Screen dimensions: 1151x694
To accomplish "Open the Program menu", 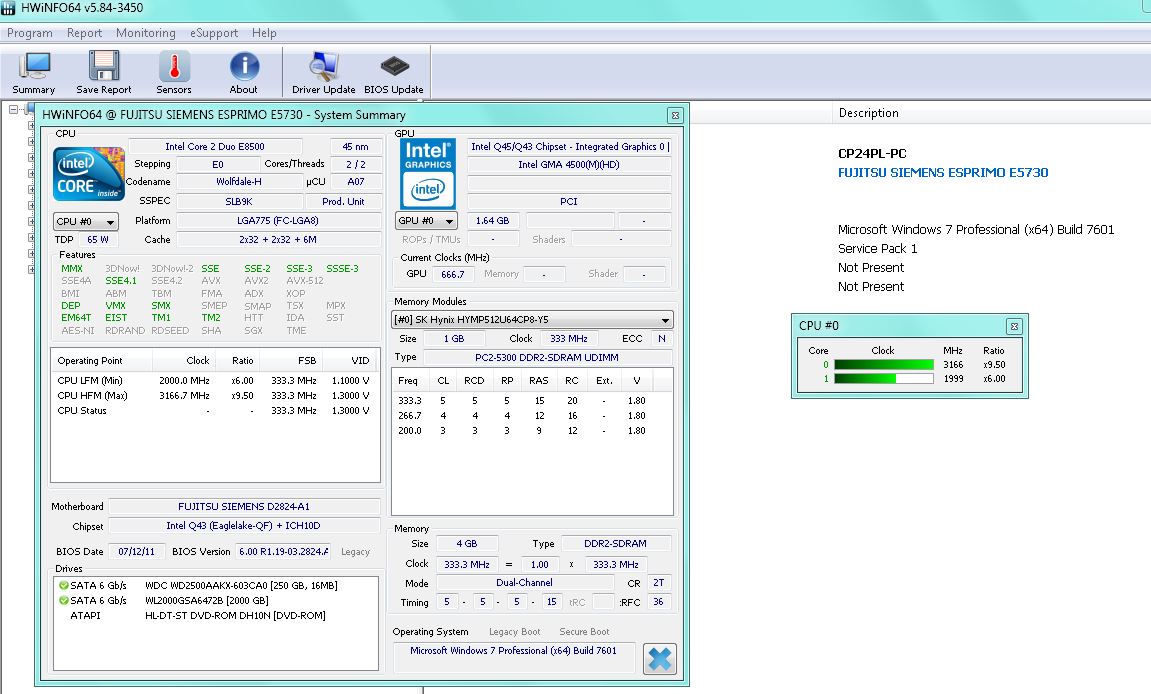I will [29, 33].
